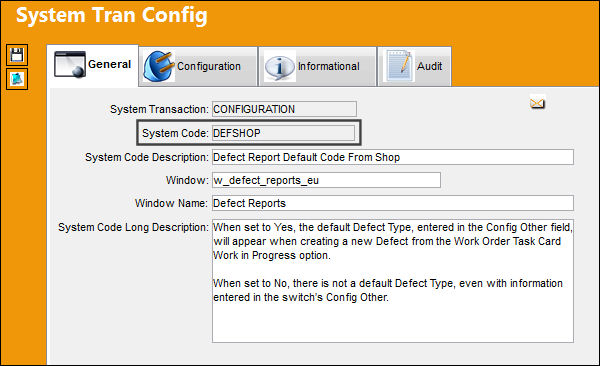Click the General tab window icon
The height and width of the screenshot is (366, 600).
click(70, 64)
